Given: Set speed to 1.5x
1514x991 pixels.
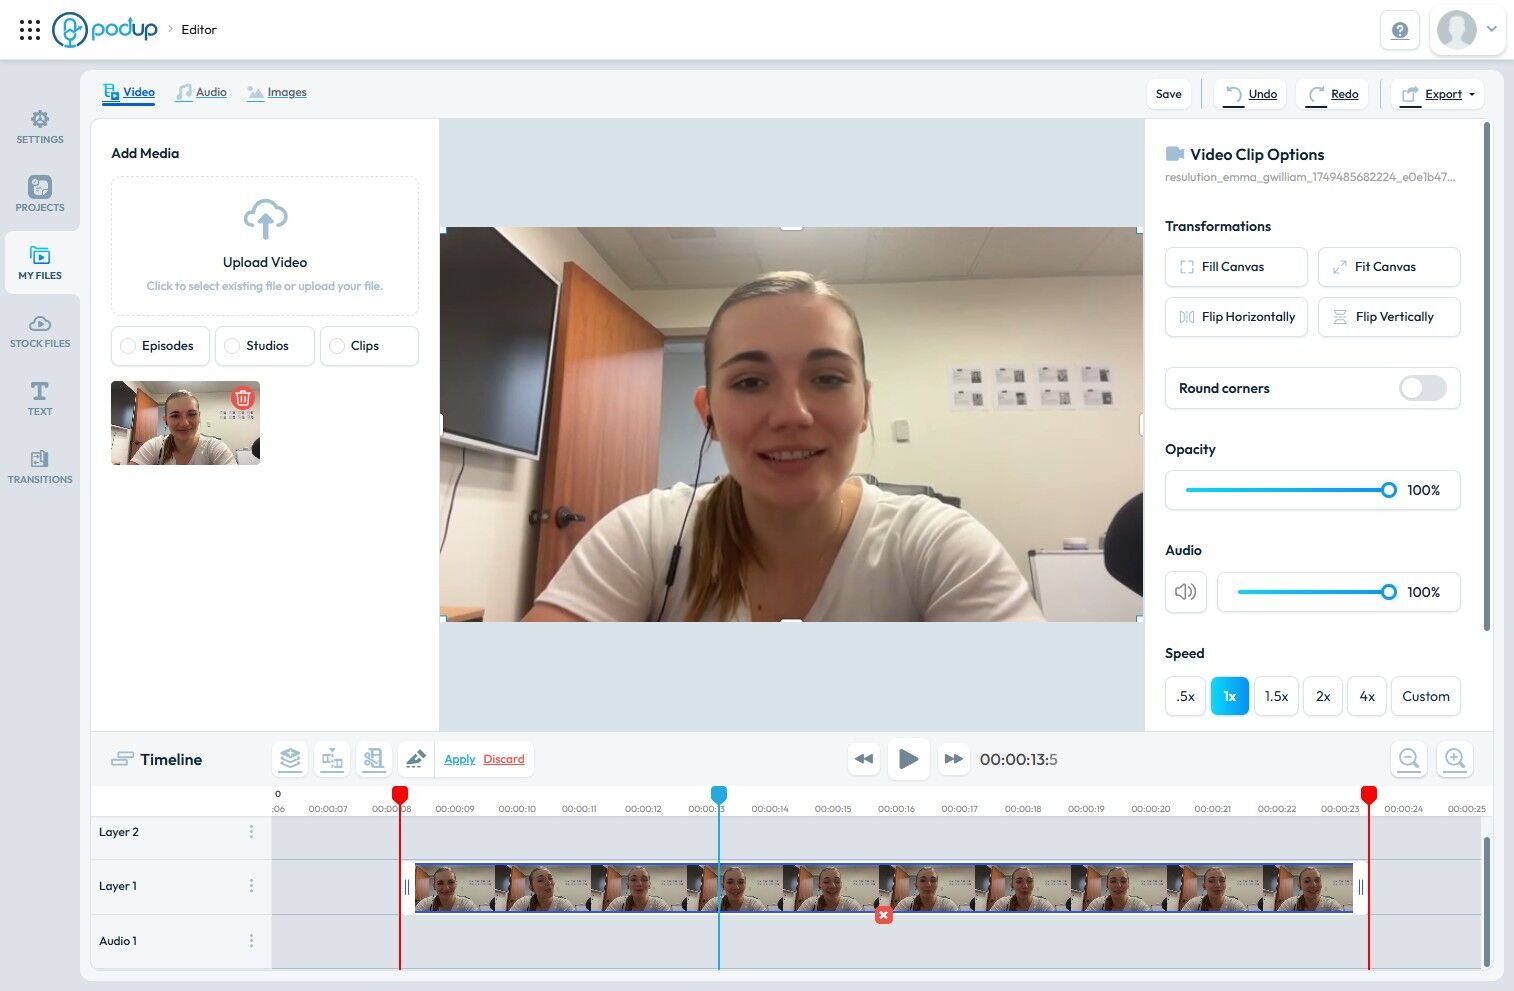Looking at the screenshot, I should (1276, 696).
